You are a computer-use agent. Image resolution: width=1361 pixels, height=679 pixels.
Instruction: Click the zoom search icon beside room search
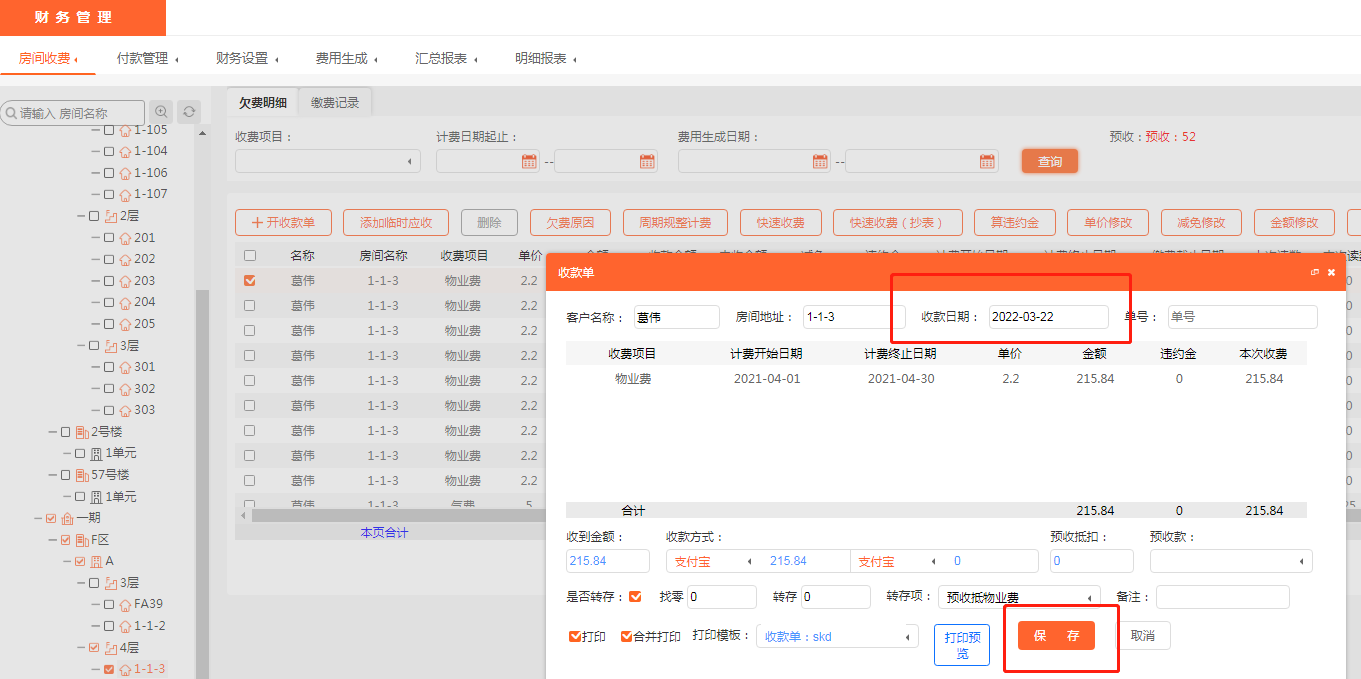click(160, 112)
